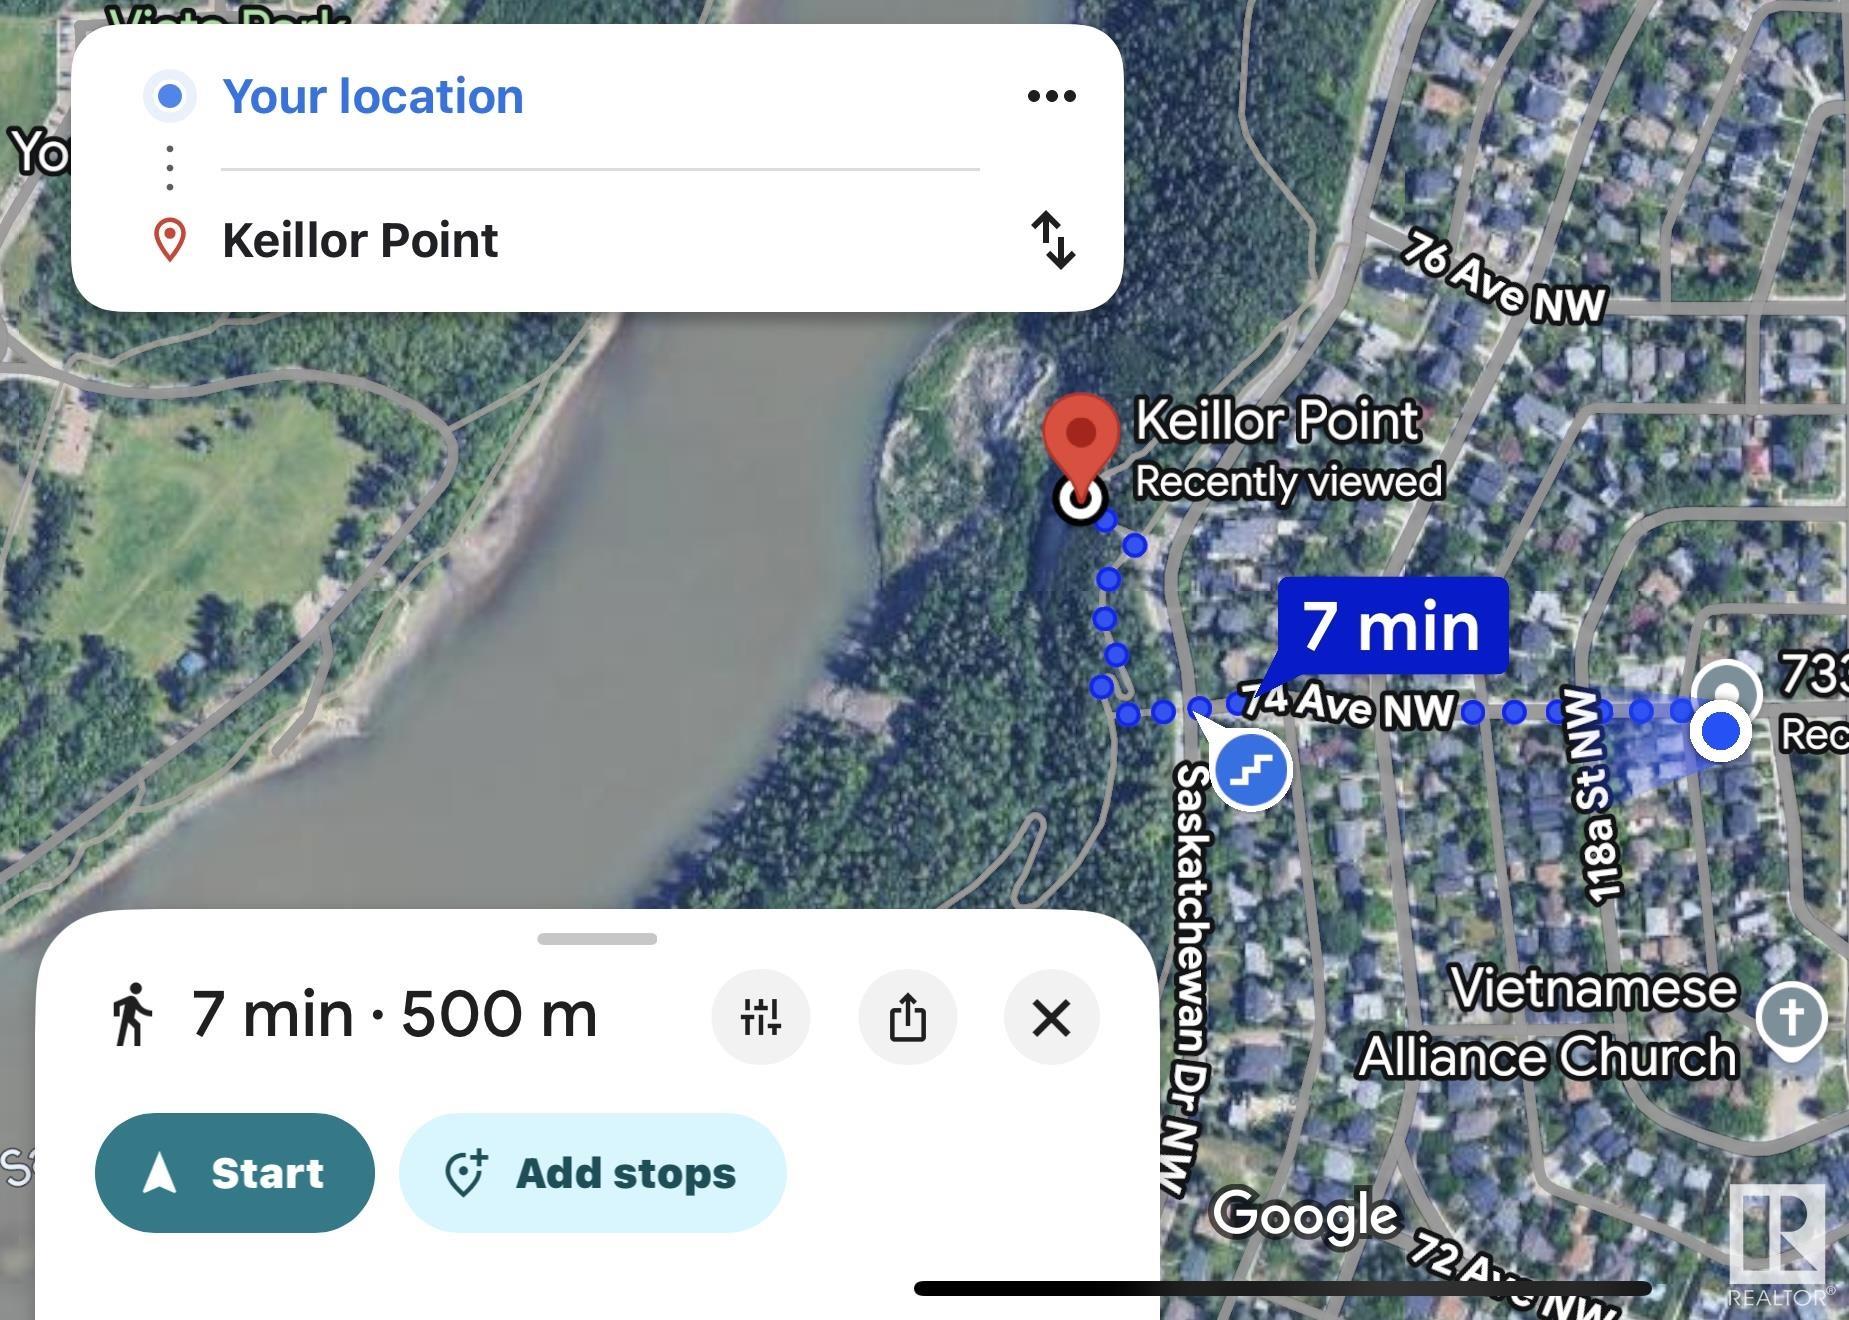Expand the bottom sheet drag handle
Image resolution: width=1849 pixels, height=1320 pixels.
pos(597,938)
